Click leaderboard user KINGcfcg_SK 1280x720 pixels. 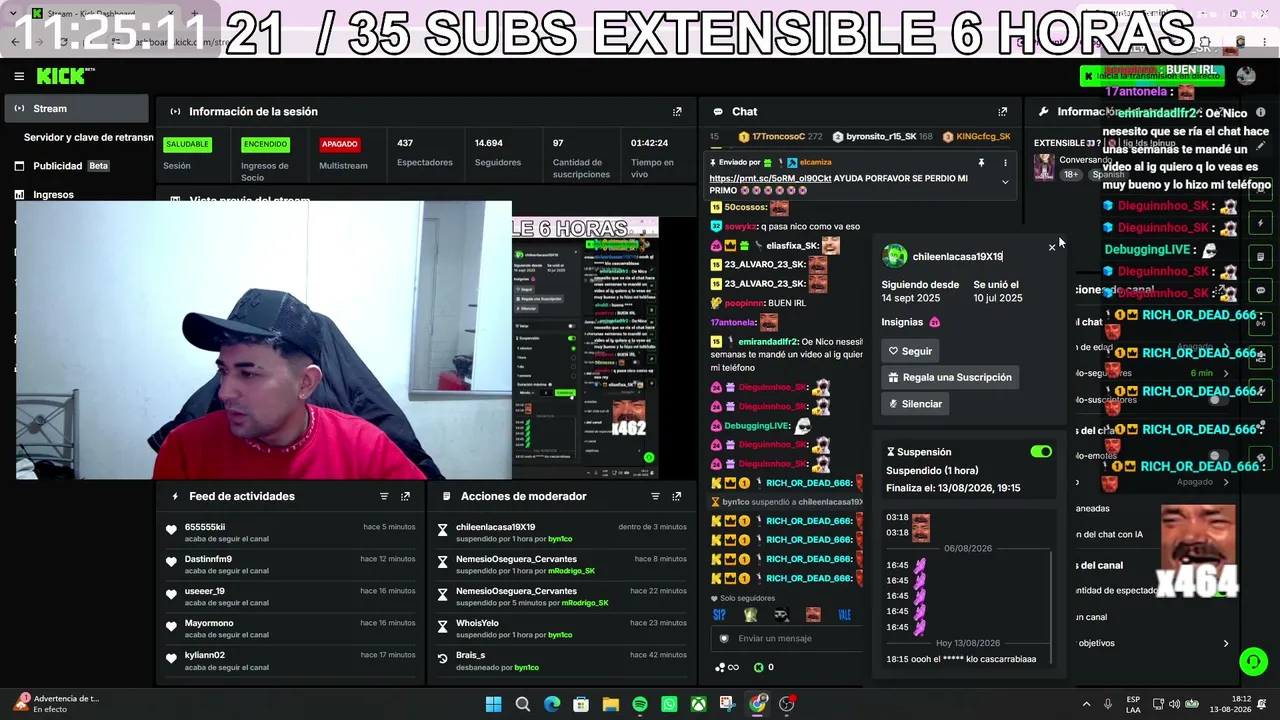pos(983,136)
